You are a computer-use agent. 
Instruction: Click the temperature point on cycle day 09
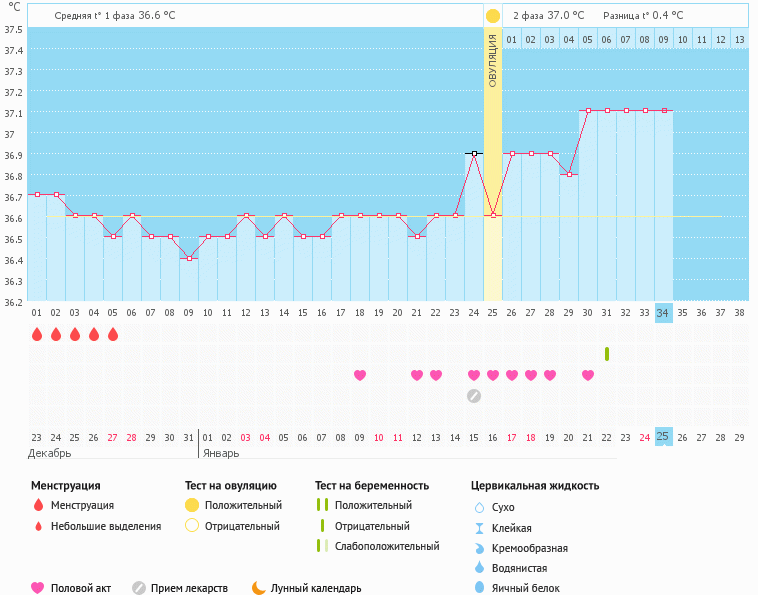click(189, 258)
